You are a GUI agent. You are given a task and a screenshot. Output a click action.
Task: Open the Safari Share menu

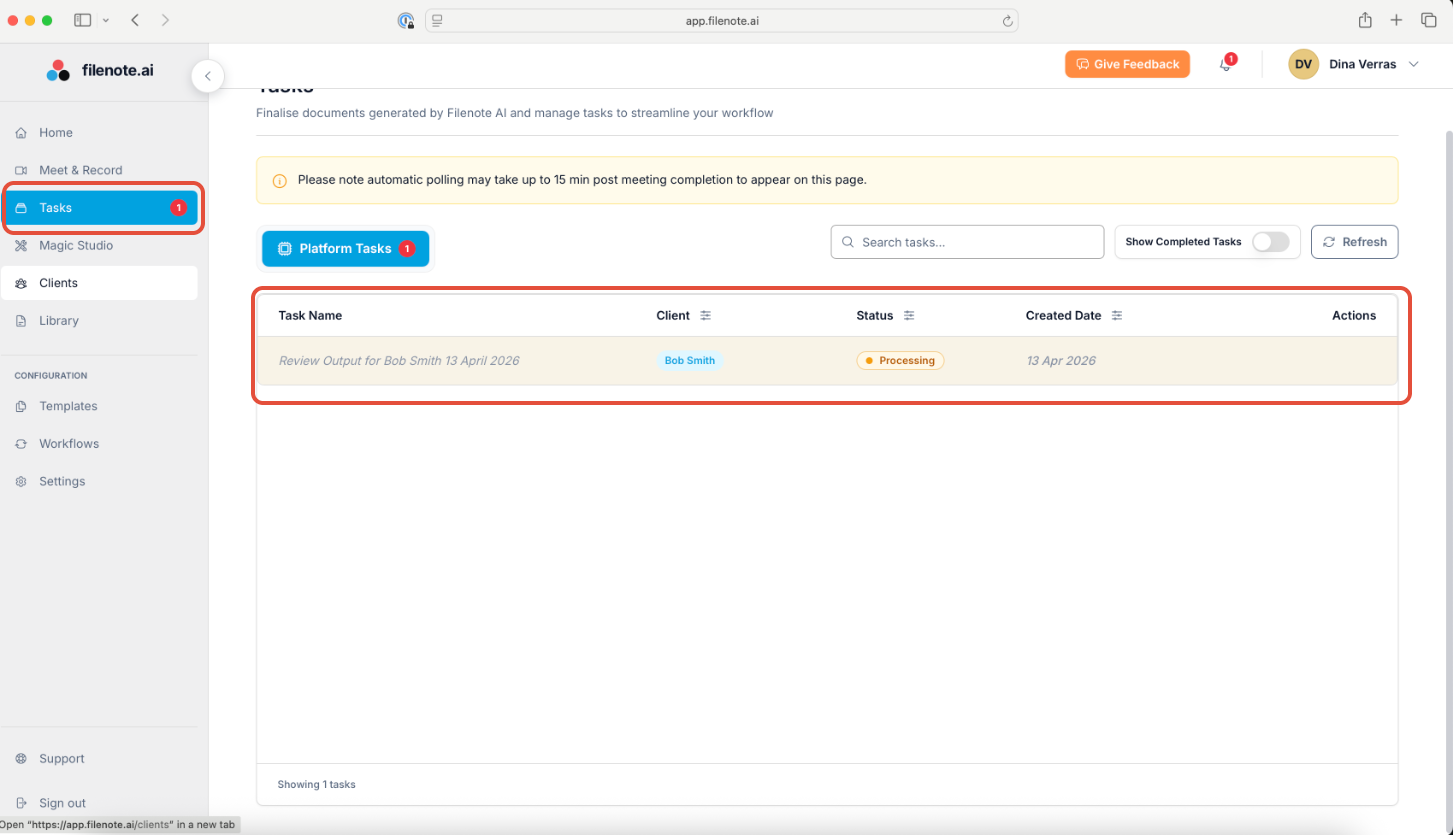click(1365, 20)
